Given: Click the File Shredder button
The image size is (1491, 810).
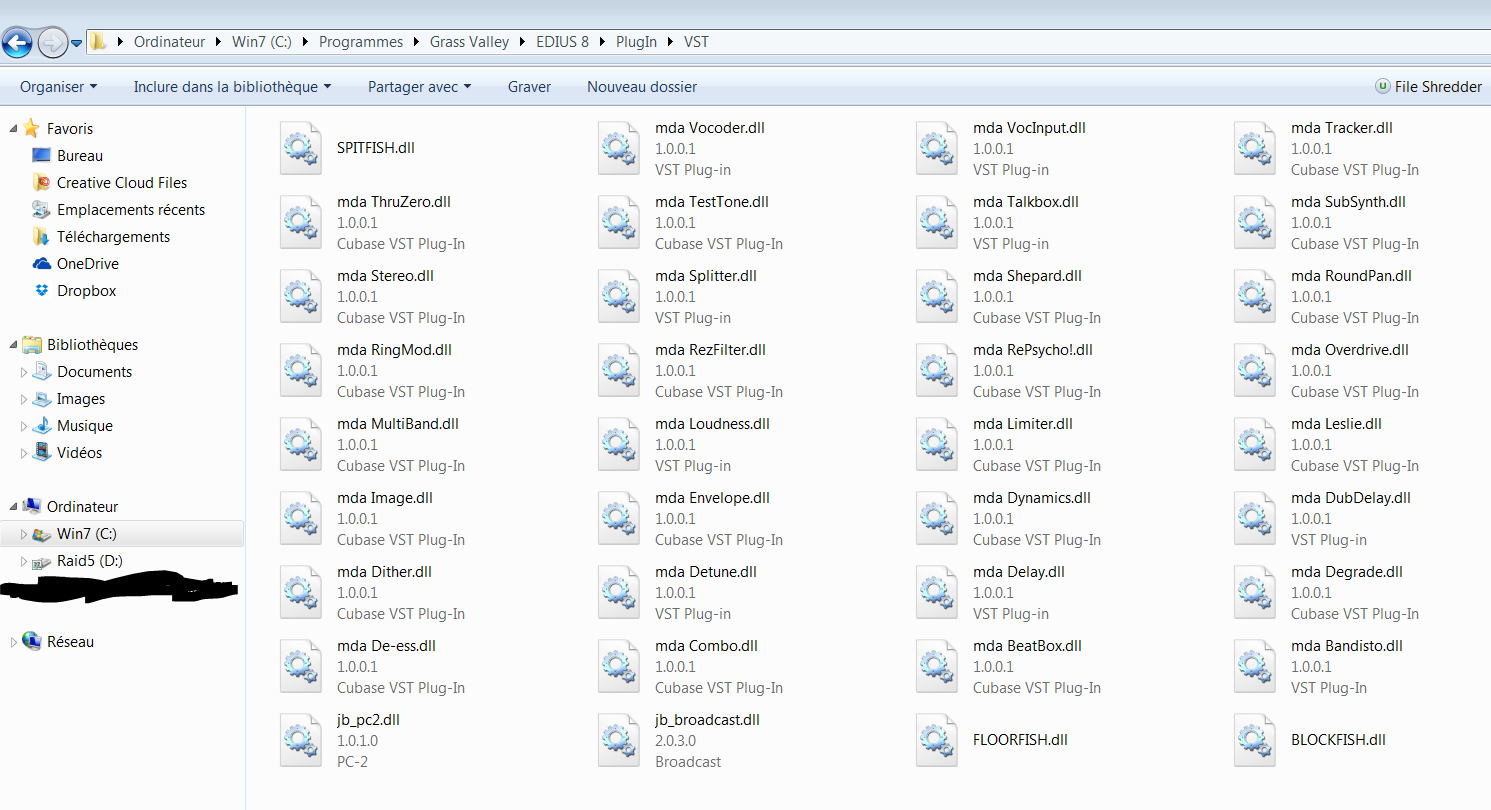Looking at the screenshot, I should (1428, 87).
